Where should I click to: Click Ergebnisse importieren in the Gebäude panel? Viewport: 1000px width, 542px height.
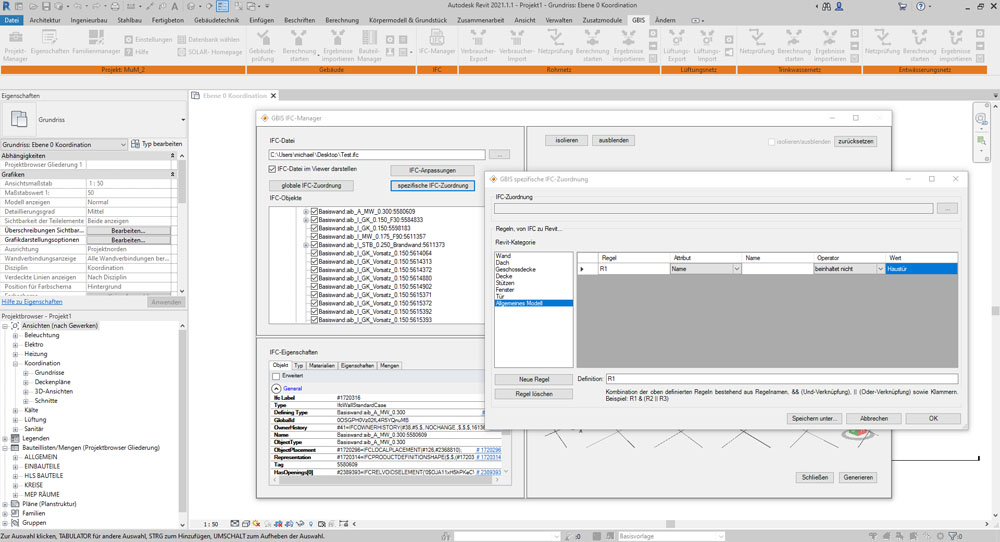(337, 45)
